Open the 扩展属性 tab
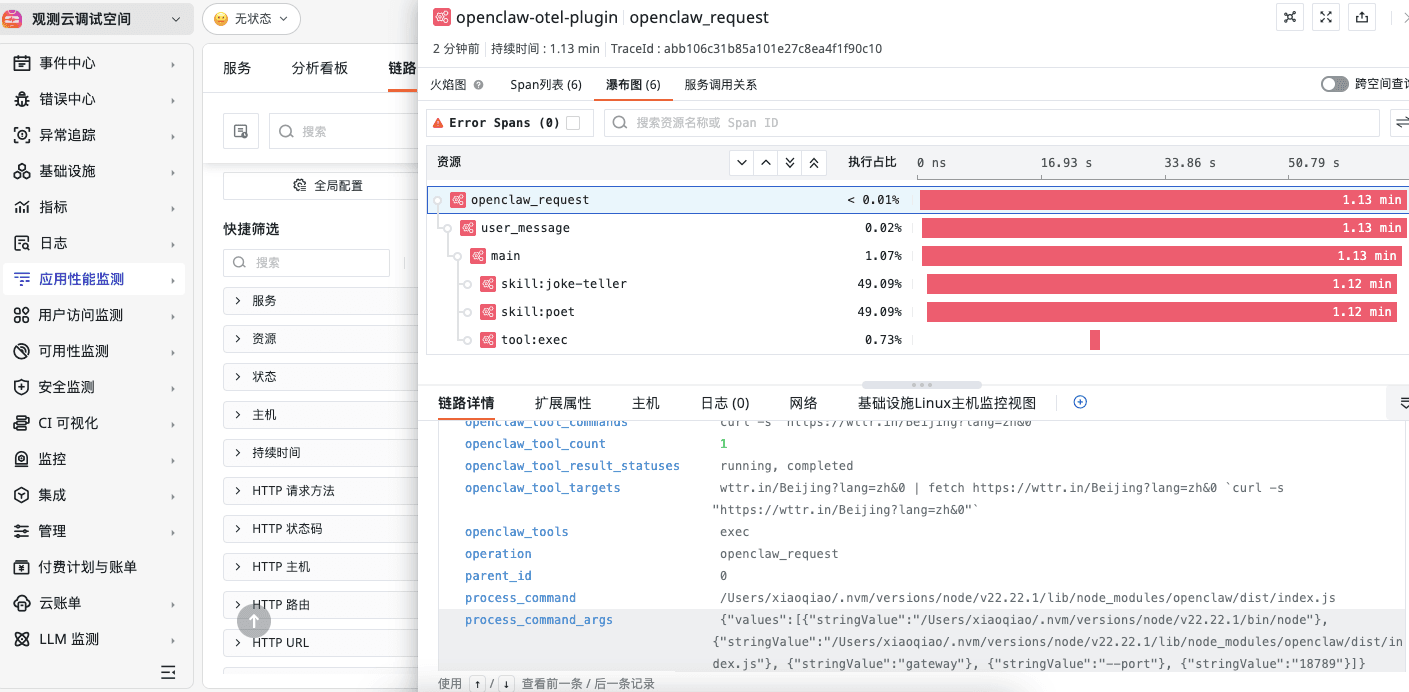 [562, 403]
